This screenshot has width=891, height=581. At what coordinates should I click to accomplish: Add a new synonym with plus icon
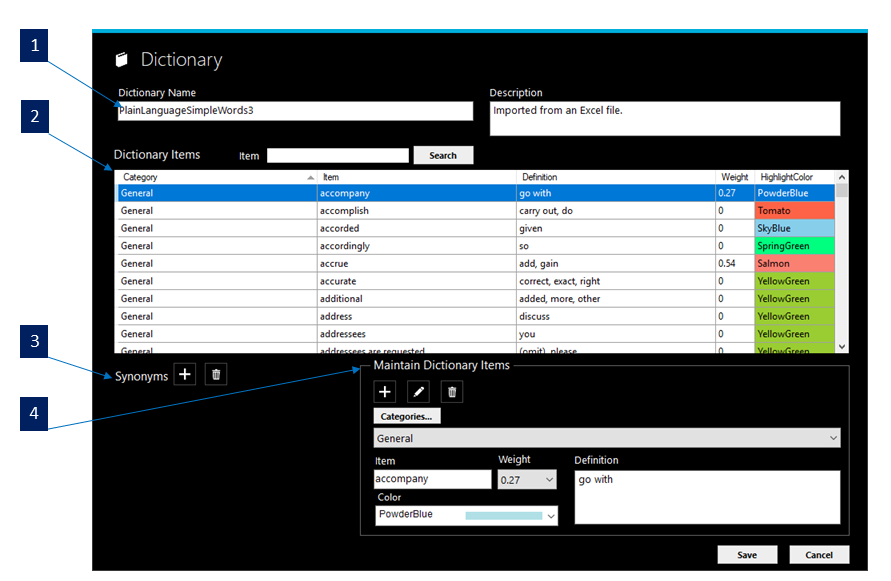(185, 374)
